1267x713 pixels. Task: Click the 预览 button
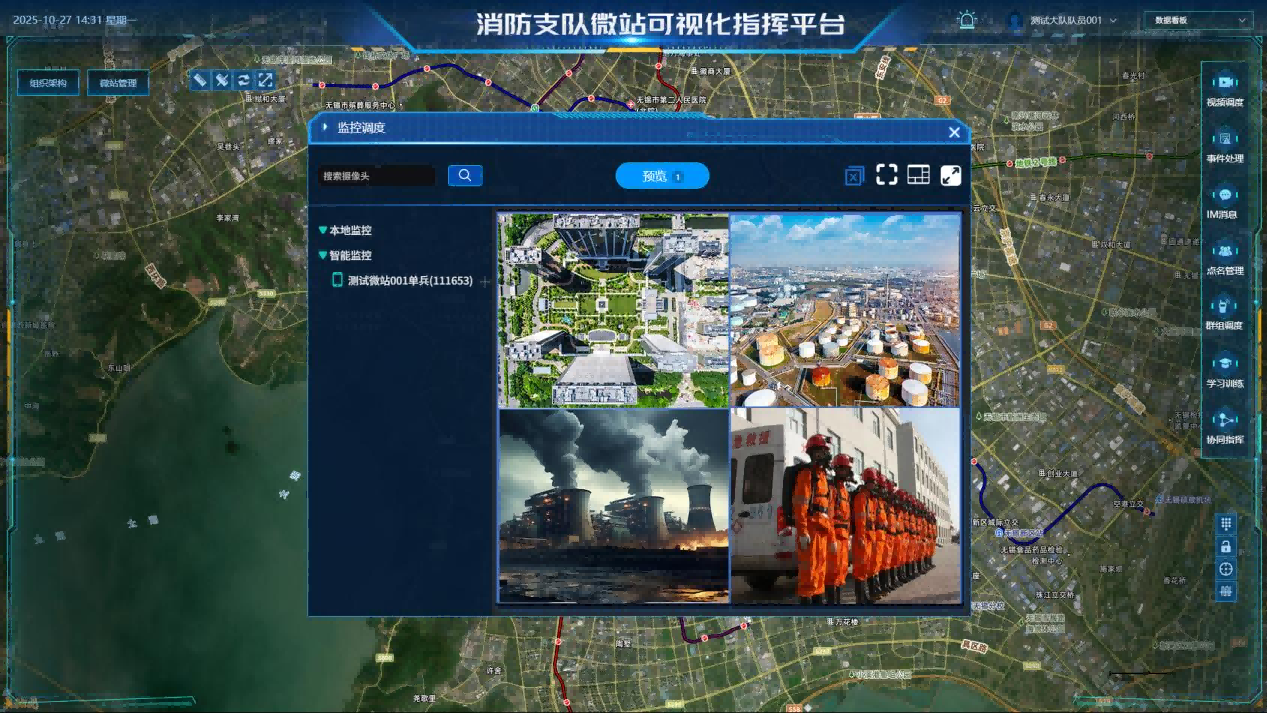[x=662, y=176]
